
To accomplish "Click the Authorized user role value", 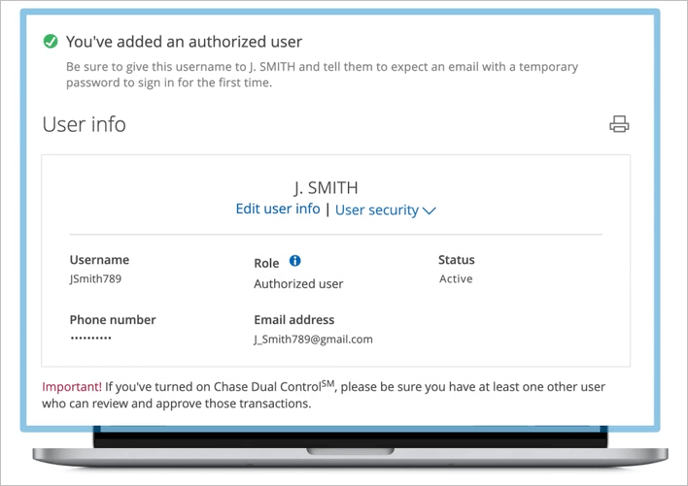I will tap(298, 284).
